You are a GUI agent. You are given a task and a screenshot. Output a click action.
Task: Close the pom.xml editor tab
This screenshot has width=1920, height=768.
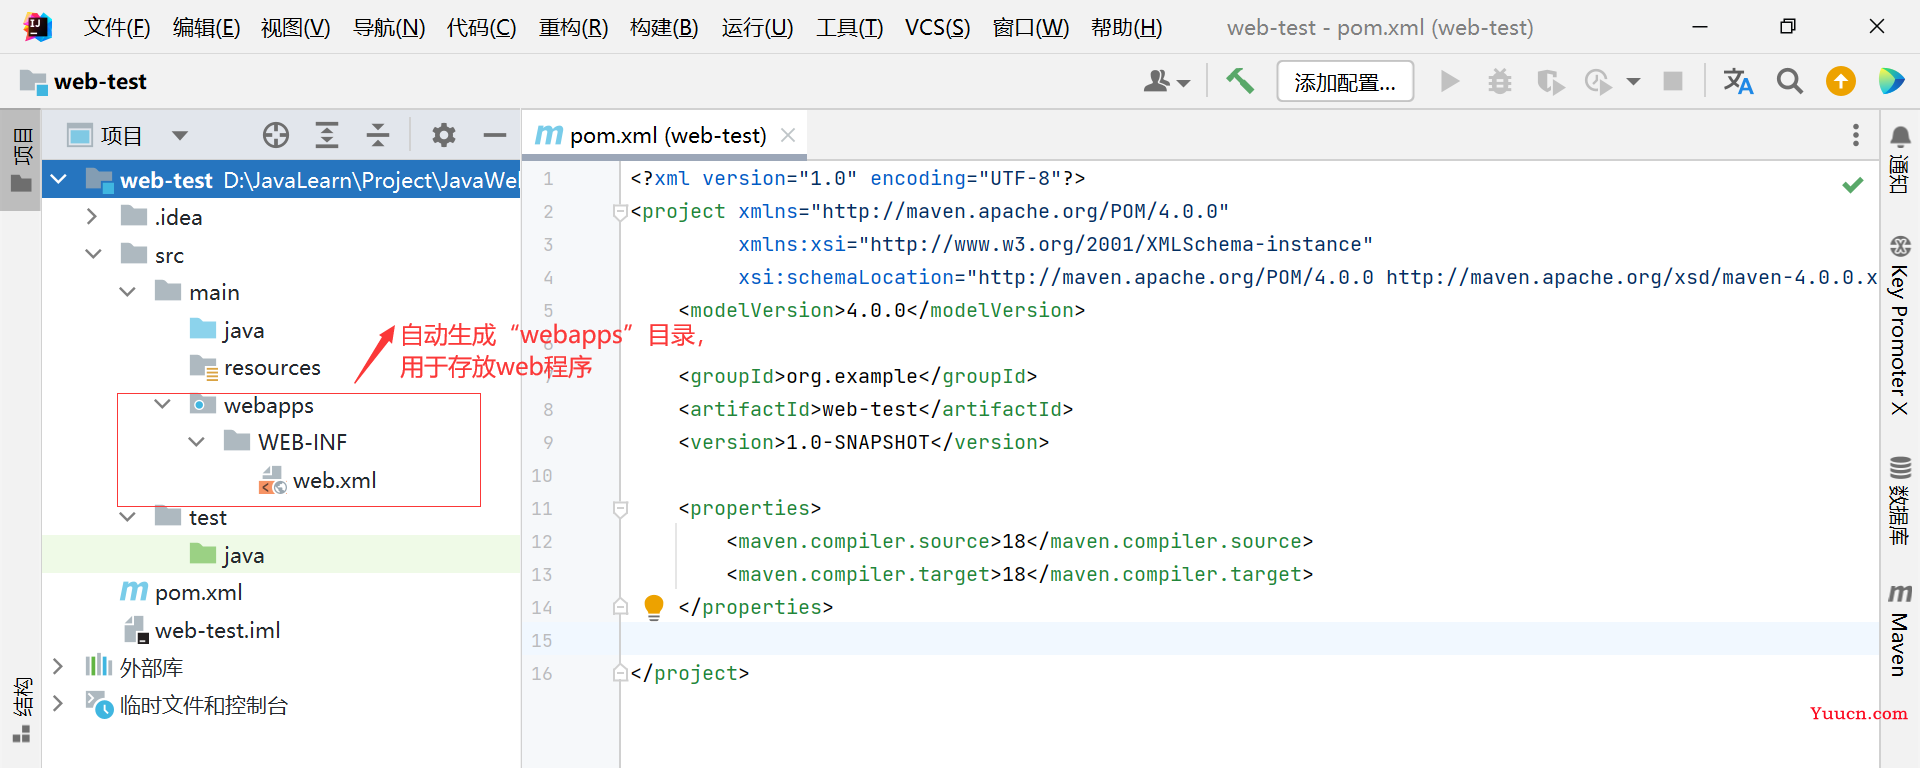click(788, 135)
